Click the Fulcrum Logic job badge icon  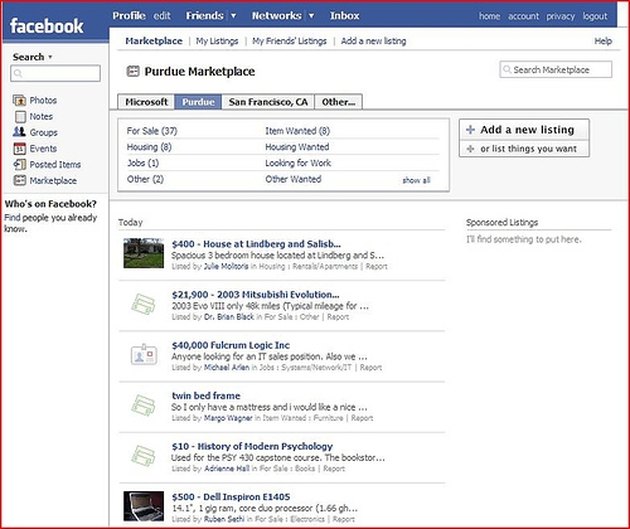[x=143, y=354]
